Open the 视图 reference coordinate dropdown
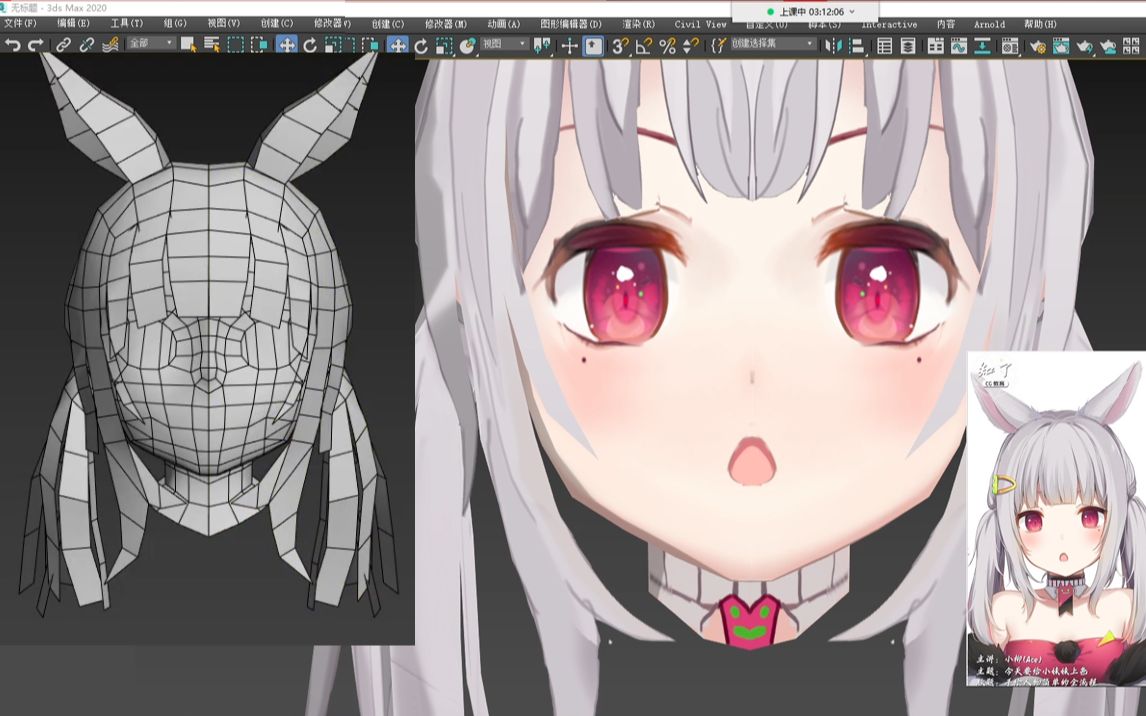 pyautogui.click(x=504, y=44)
